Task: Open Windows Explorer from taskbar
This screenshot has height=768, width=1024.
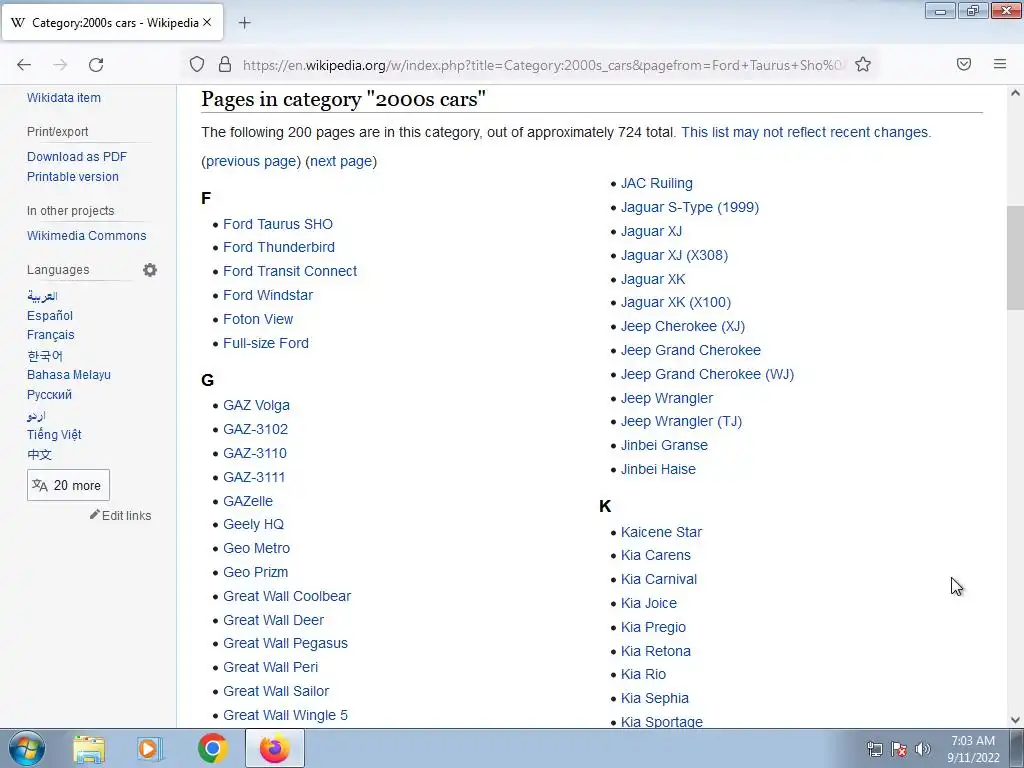Action: [89, 748]
